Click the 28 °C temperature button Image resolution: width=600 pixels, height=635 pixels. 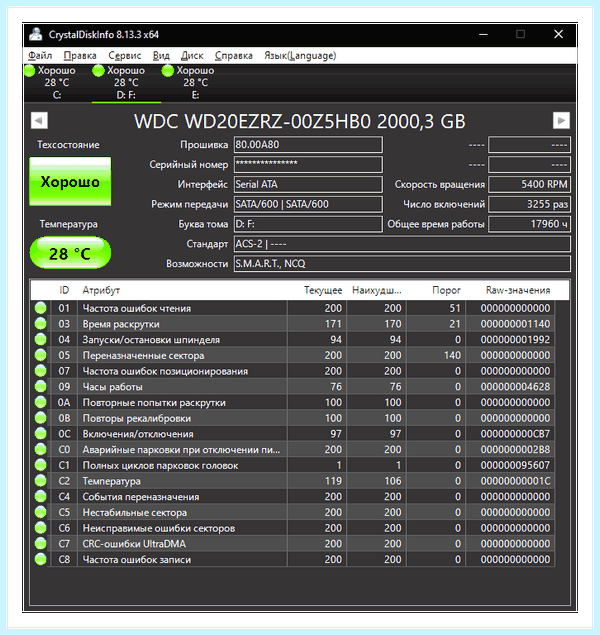pyautogui.click(x=70, y=253)
